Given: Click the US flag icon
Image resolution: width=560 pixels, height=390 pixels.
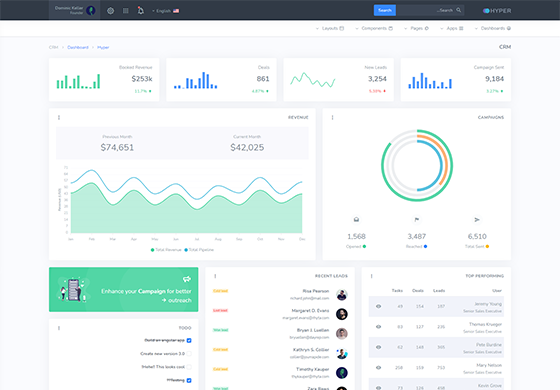Looking at the screenshot, I should point(176,11).
